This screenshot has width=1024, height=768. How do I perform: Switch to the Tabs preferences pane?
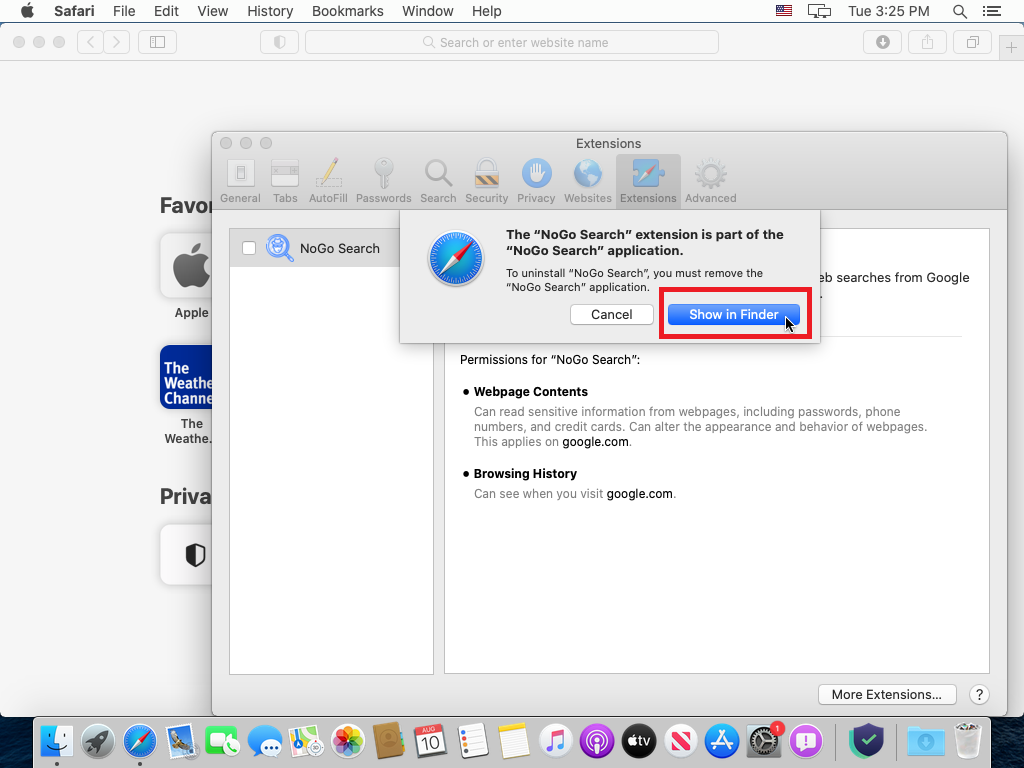tap(285, 181)
